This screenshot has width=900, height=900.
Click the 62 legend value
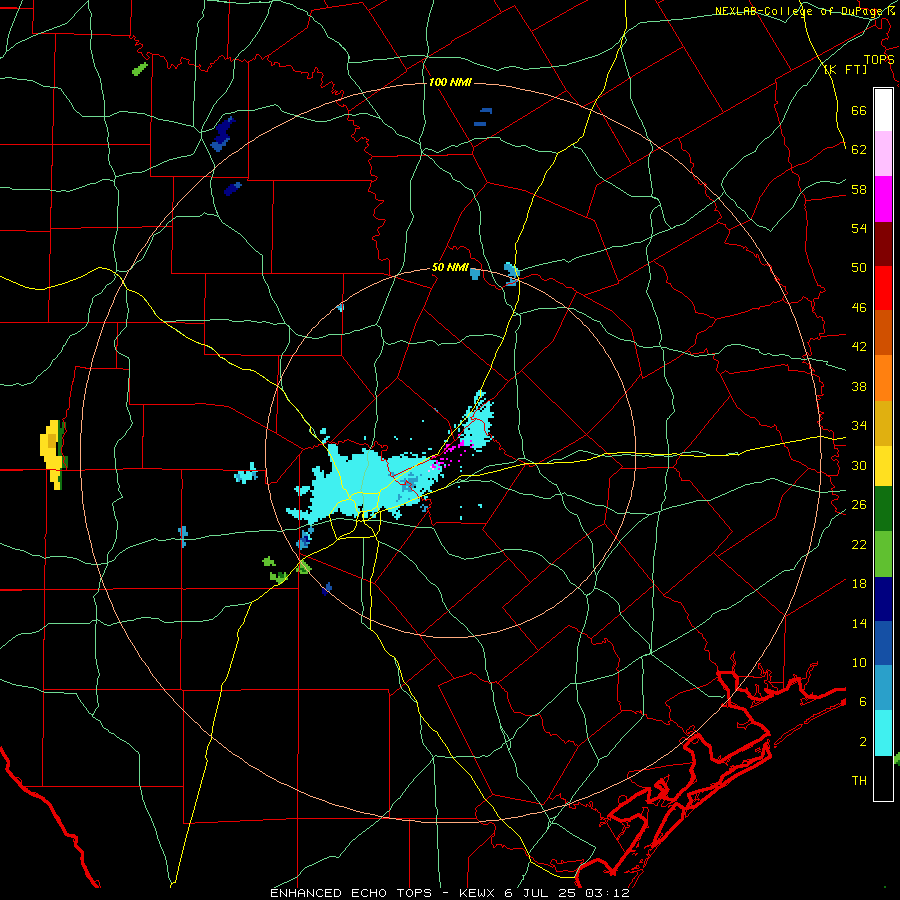click(x=859, y=150)
